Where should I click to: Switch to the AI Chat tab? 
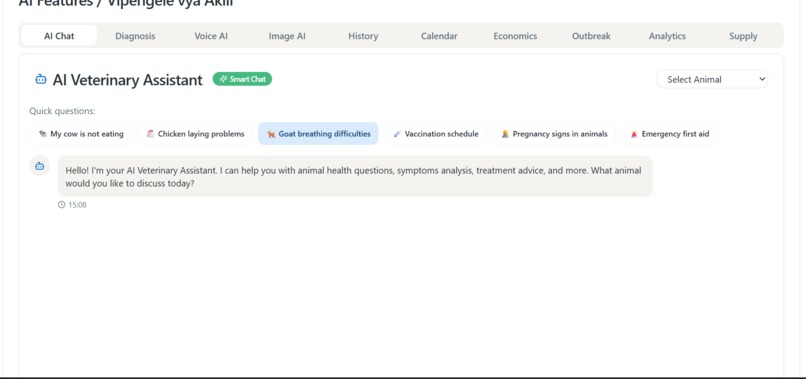click(59, 36)
